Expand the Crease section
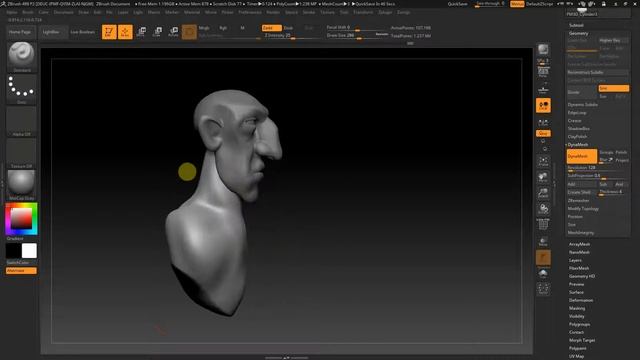This screenshot has width=640, height=360. [574, 121]
